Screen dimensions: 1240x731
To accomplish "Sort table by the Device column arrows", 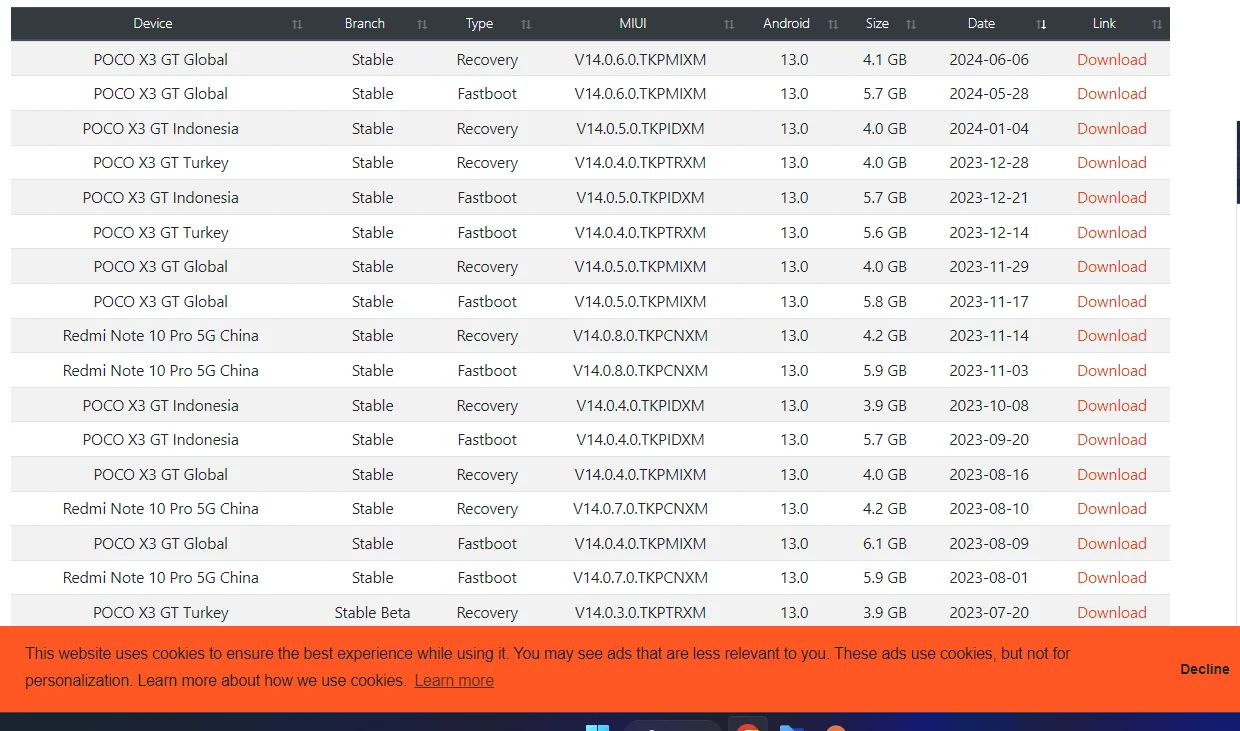I will (297, 24).
